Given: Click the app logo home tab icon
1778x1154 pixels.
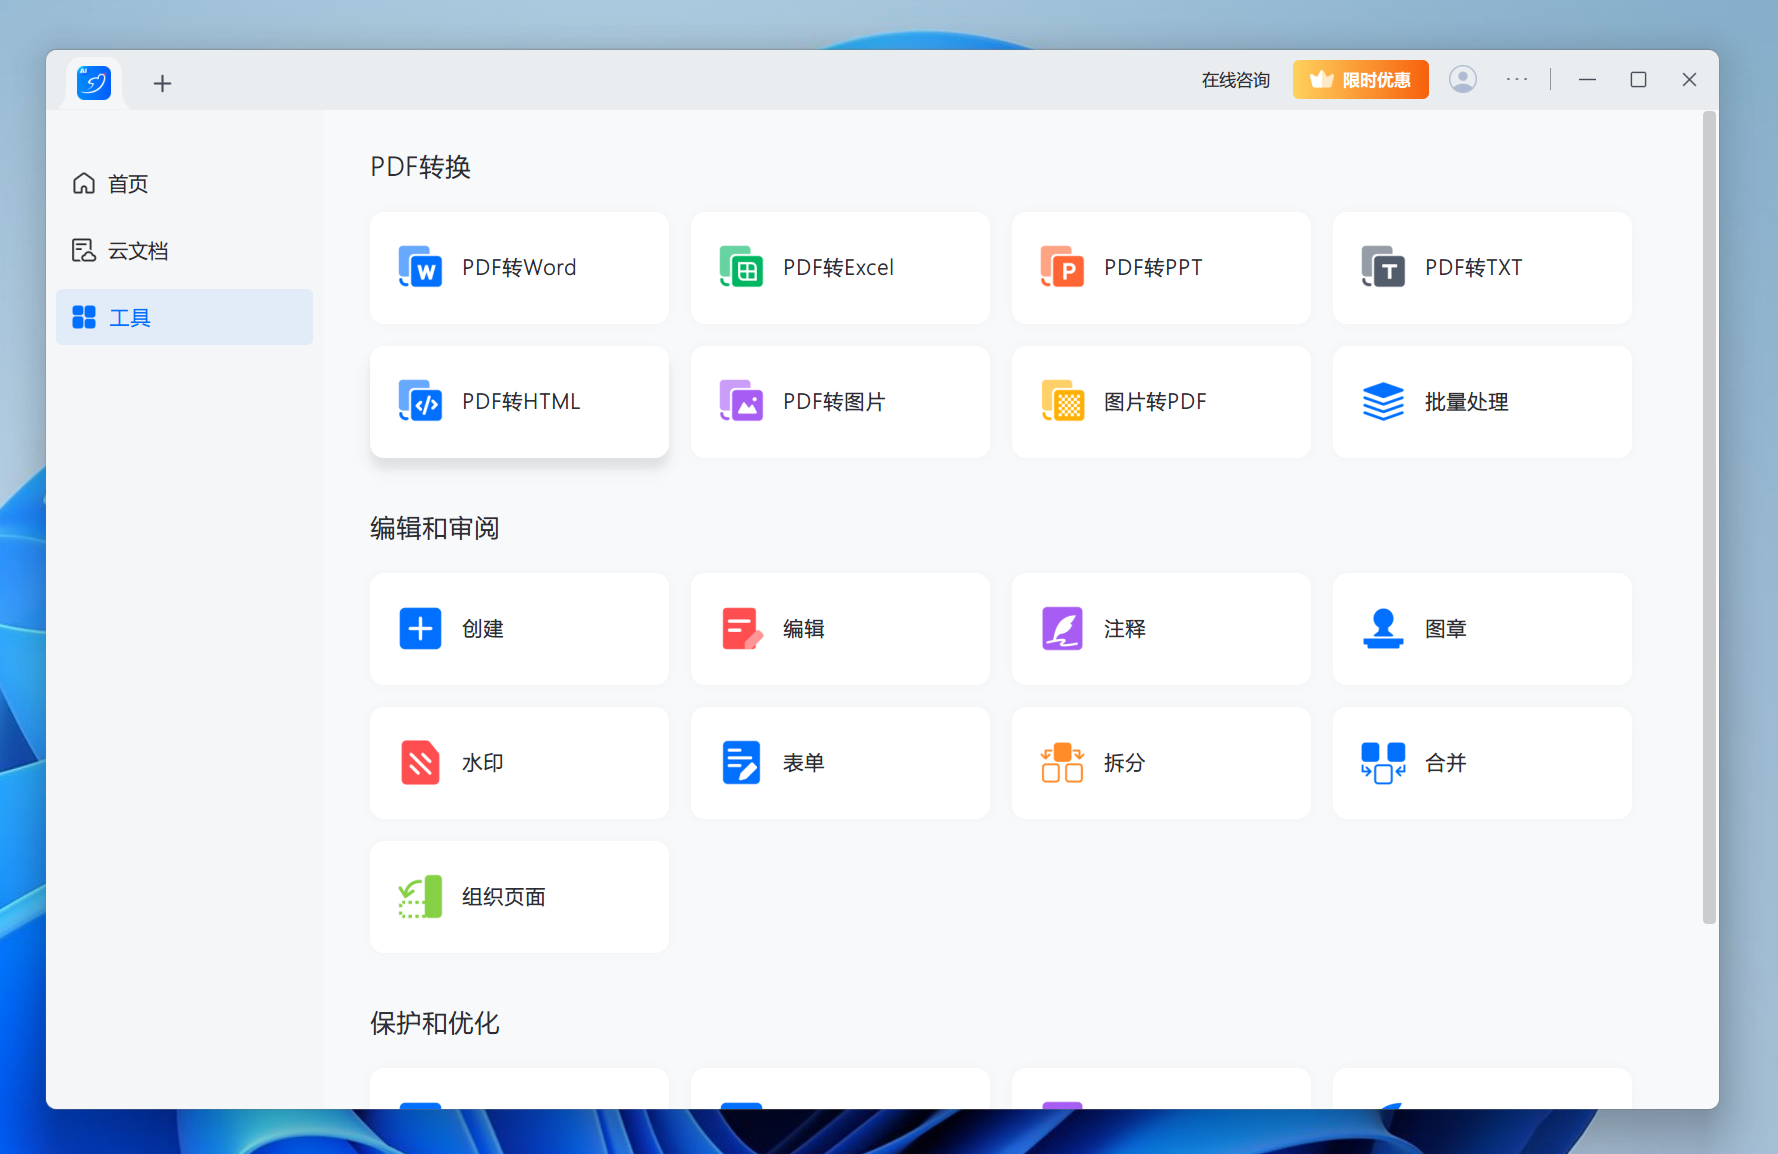Looking at the screenshot, I should [94, 83].
